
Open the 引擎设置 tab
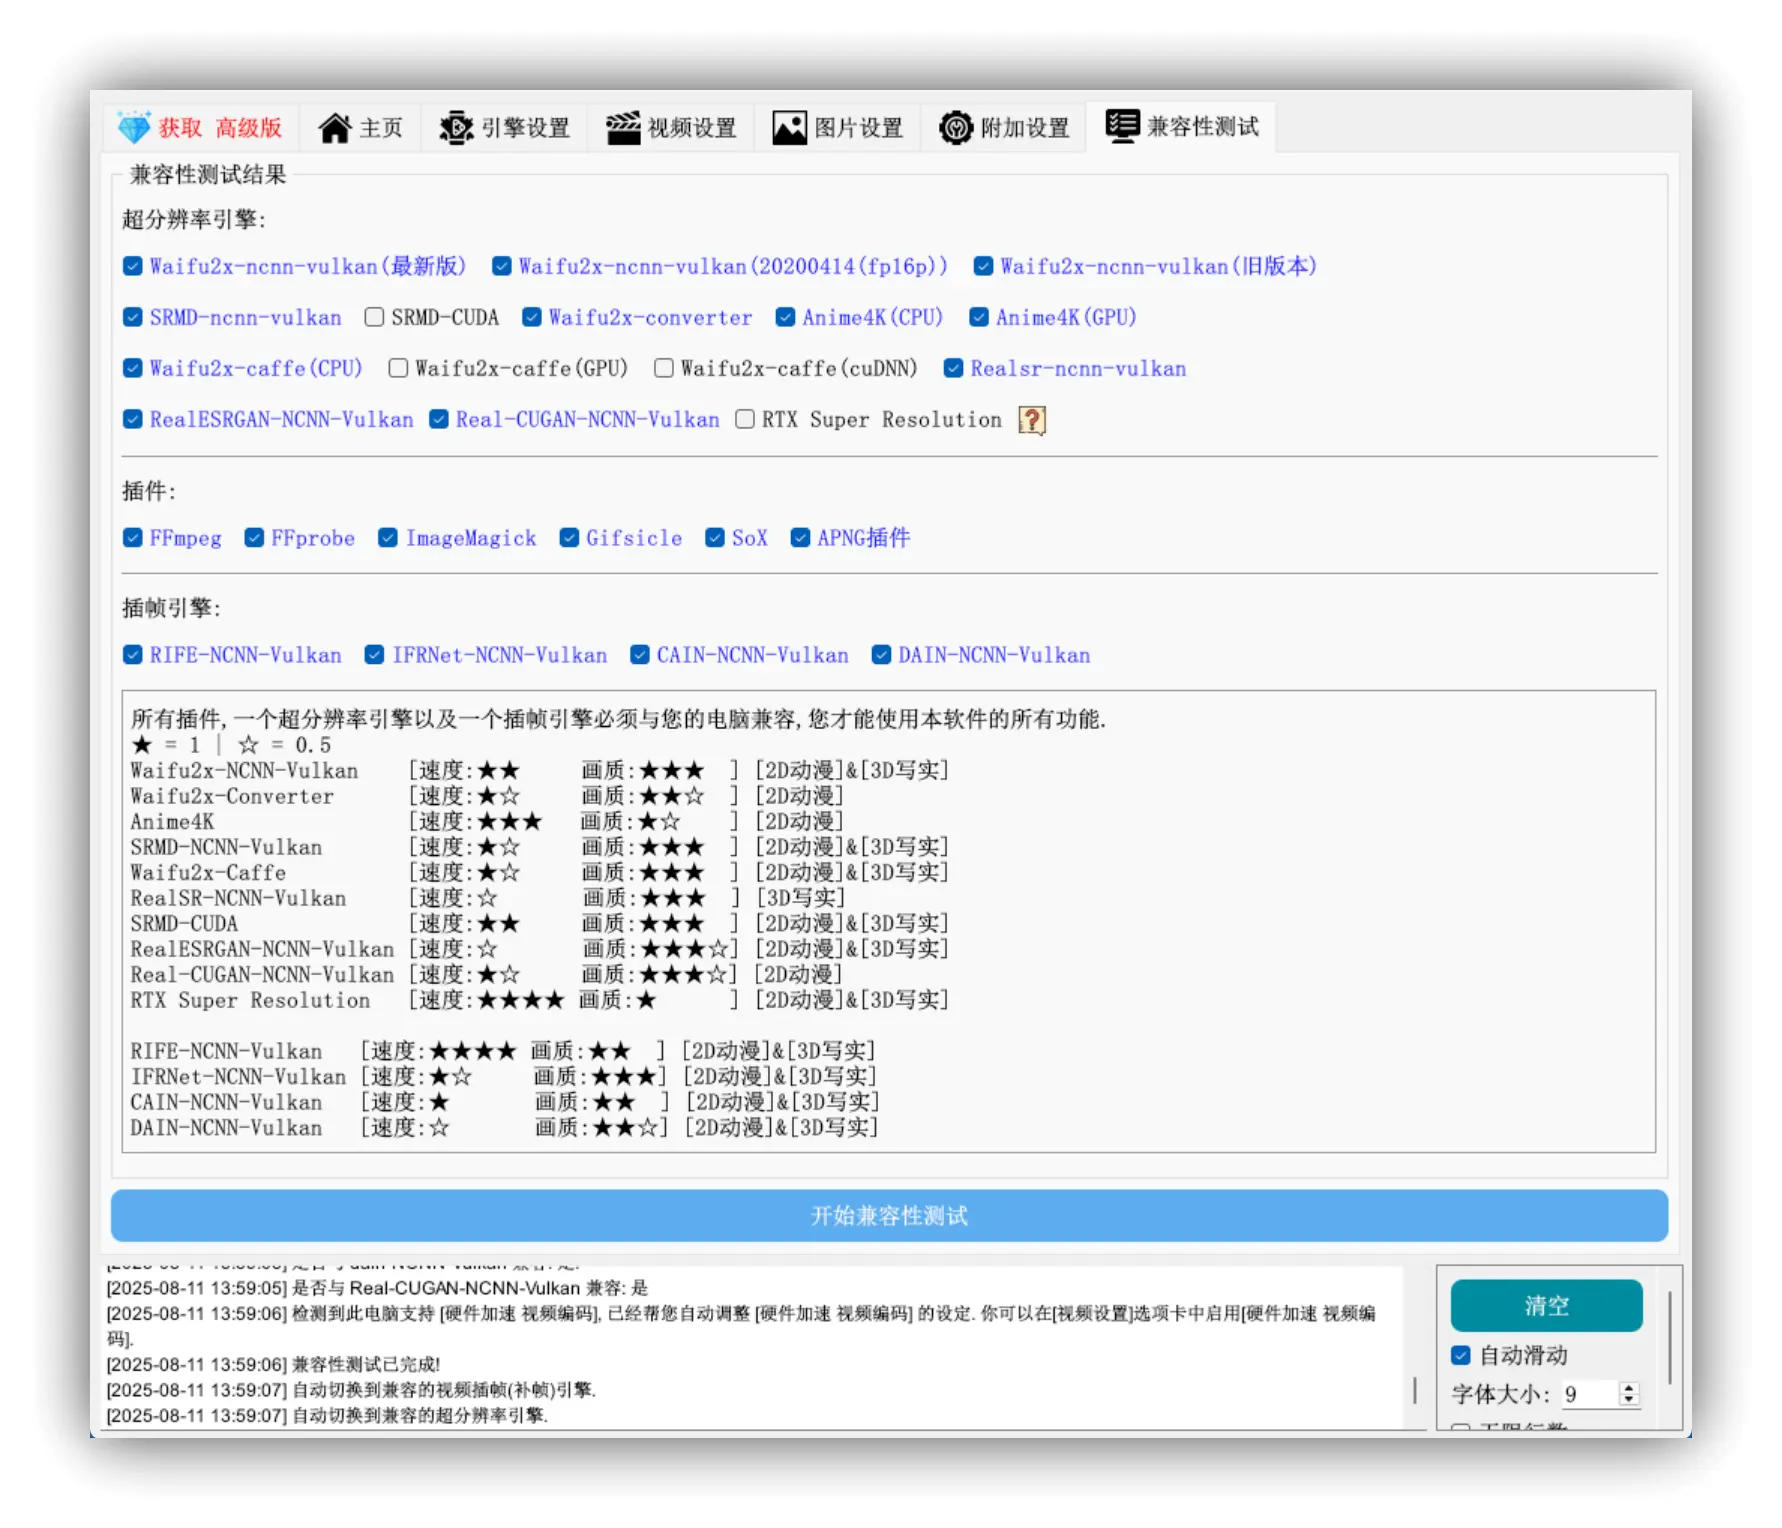[504, 128]
